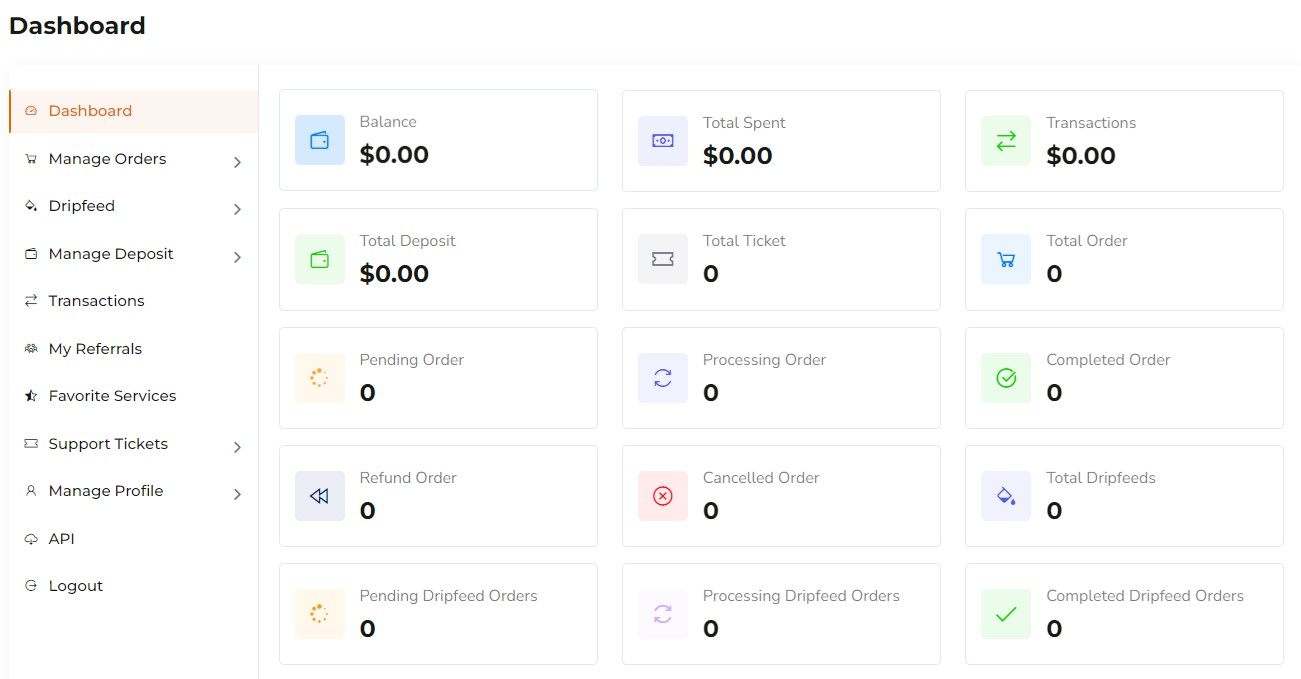Image resolution: width=1301 pixels, height=679 pixels.
Task: Click the API sidebar link
Action: coord(61,539)
